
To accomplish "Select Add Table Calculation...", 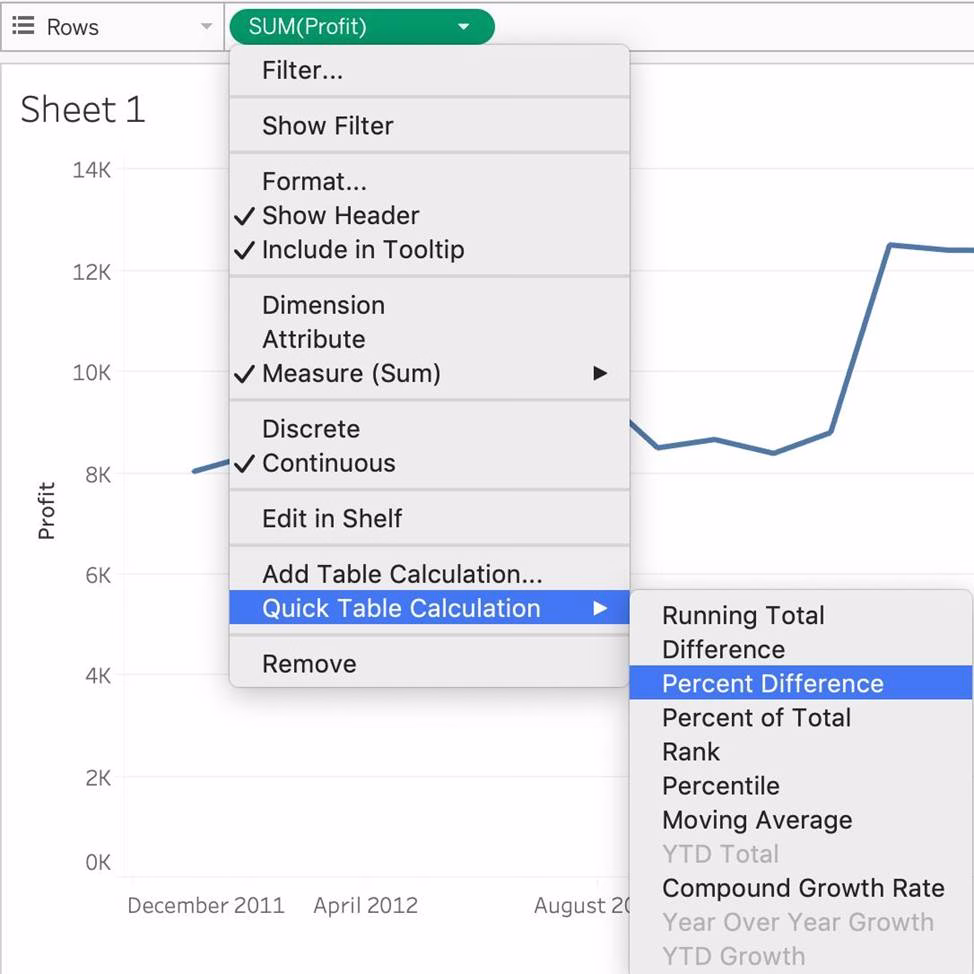I will pos(402,574).
